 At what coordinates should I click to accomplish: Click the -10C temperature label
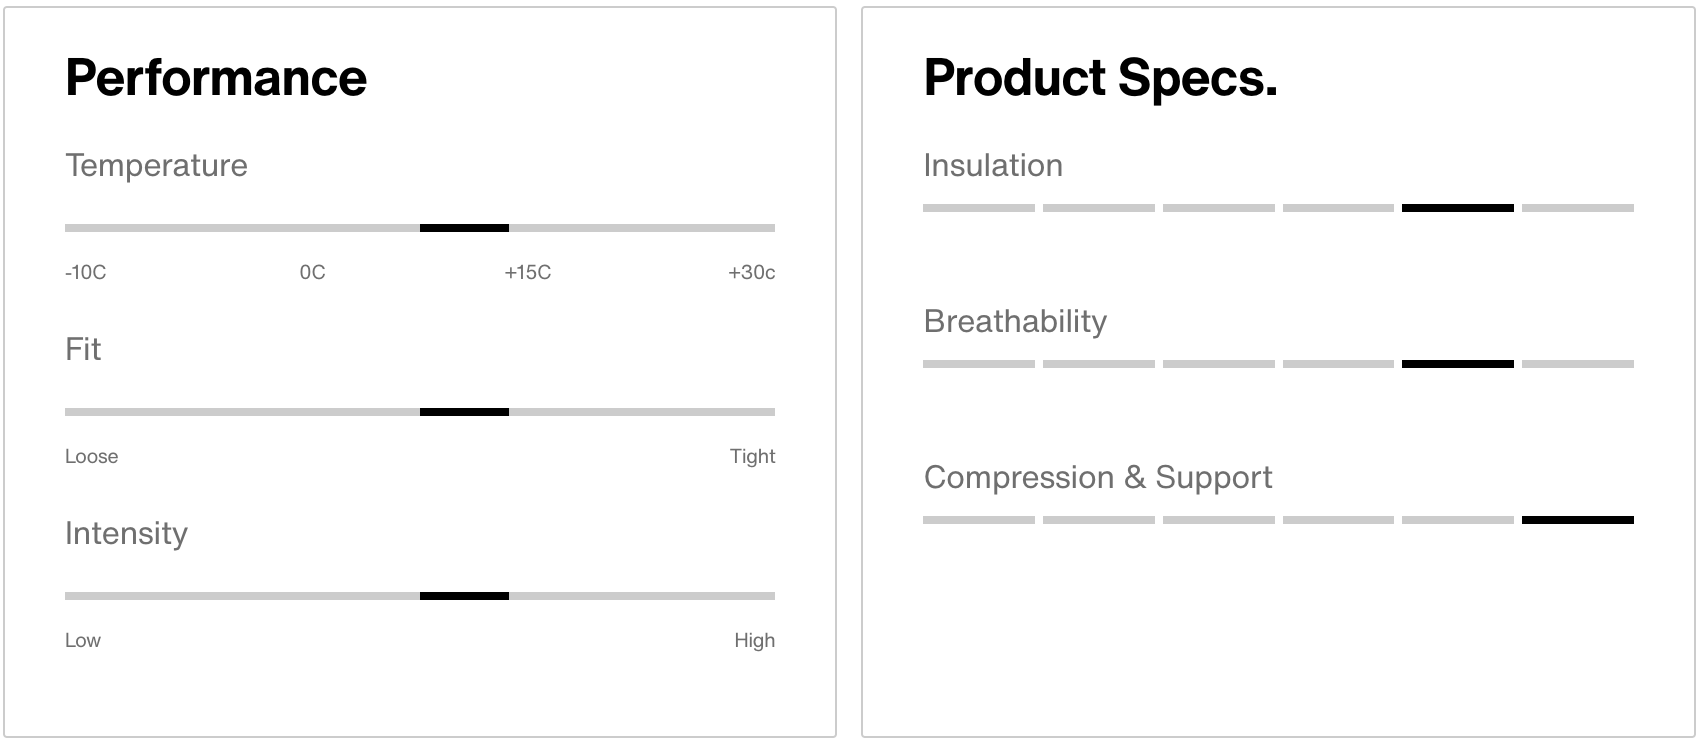pyautogui.click(x=86, y=272)
